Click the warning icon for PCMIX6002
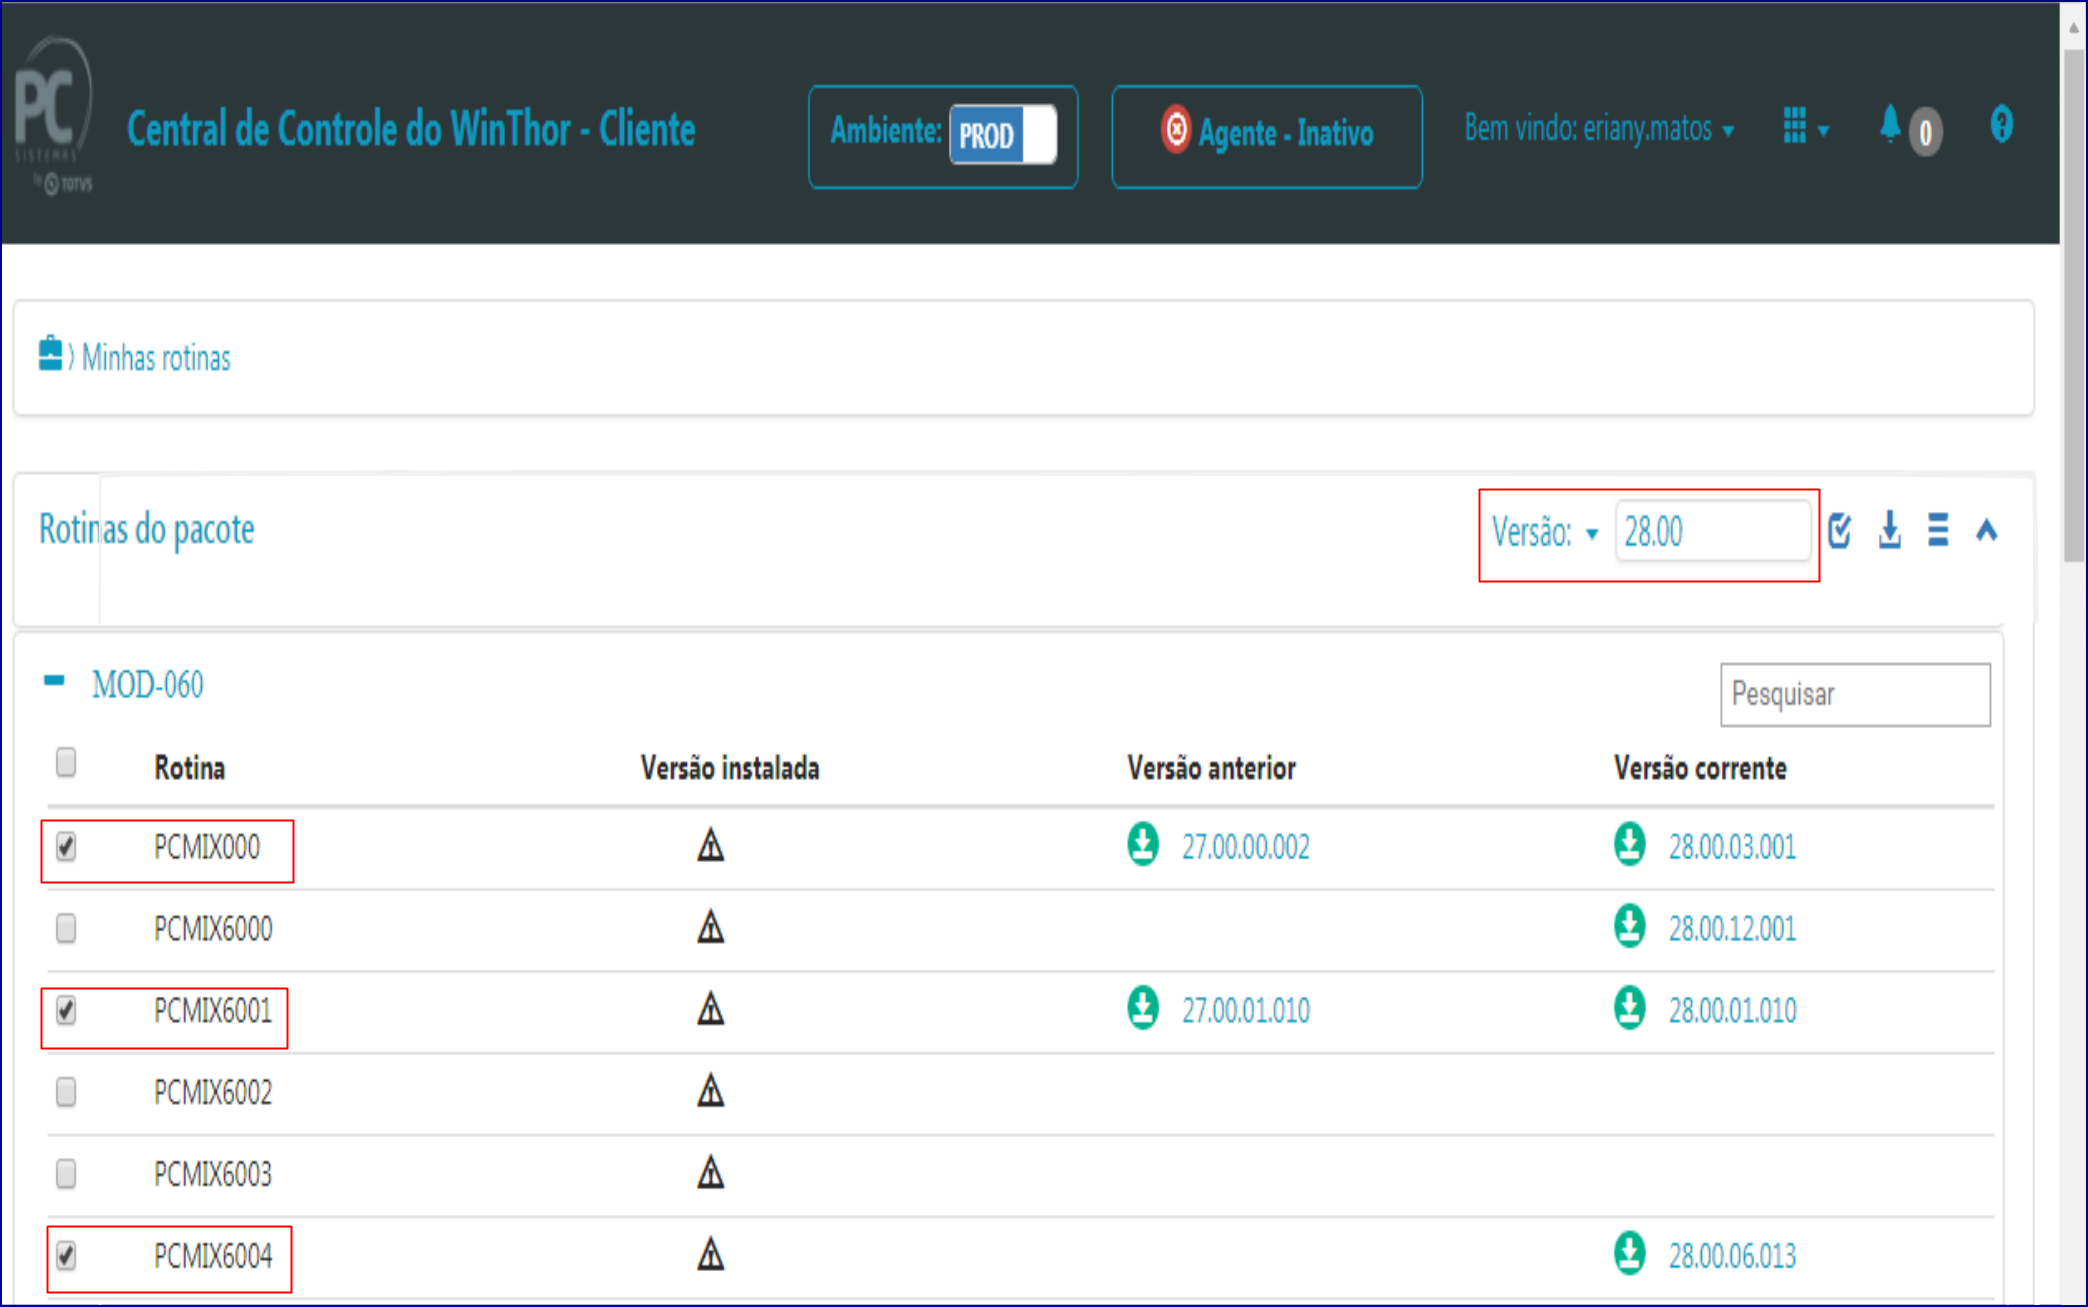 point(710,1091)
